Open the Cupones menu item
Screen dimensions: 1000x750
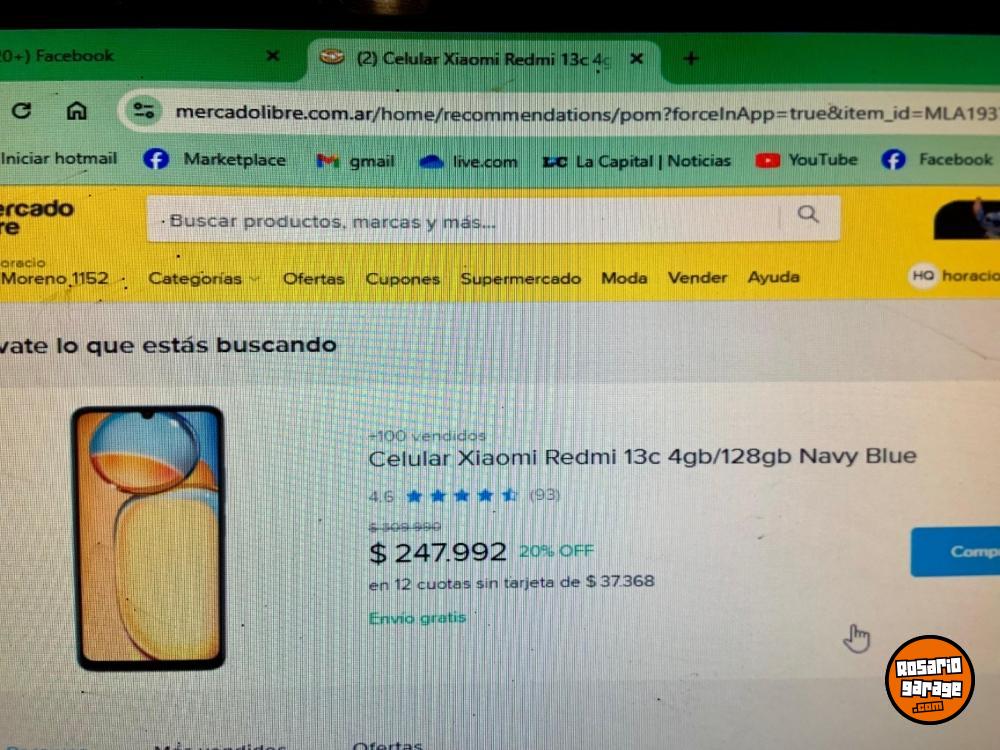tap(402, 279)
